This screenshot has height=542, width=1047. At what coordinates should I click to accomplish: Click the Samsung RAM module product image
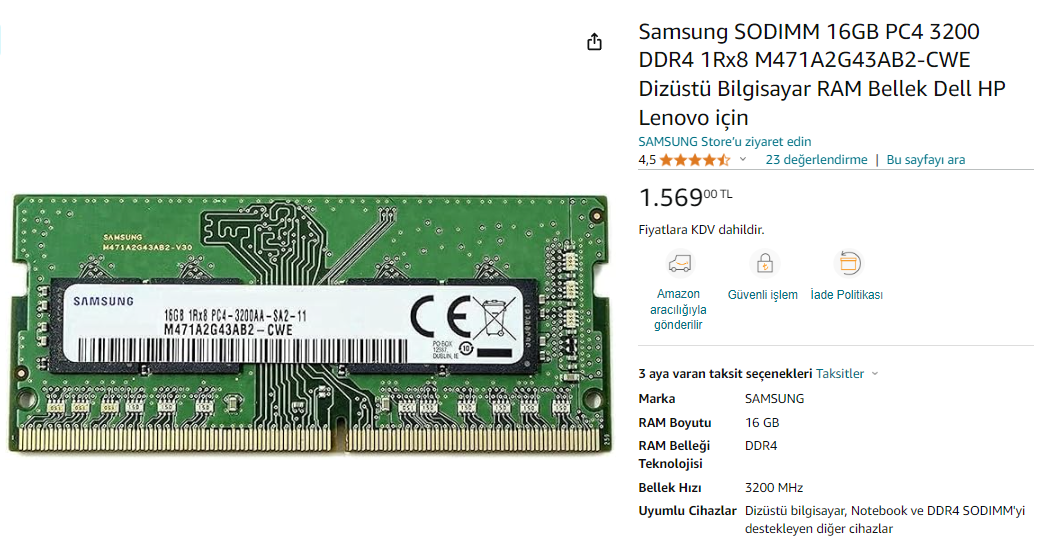coord(310,322)
